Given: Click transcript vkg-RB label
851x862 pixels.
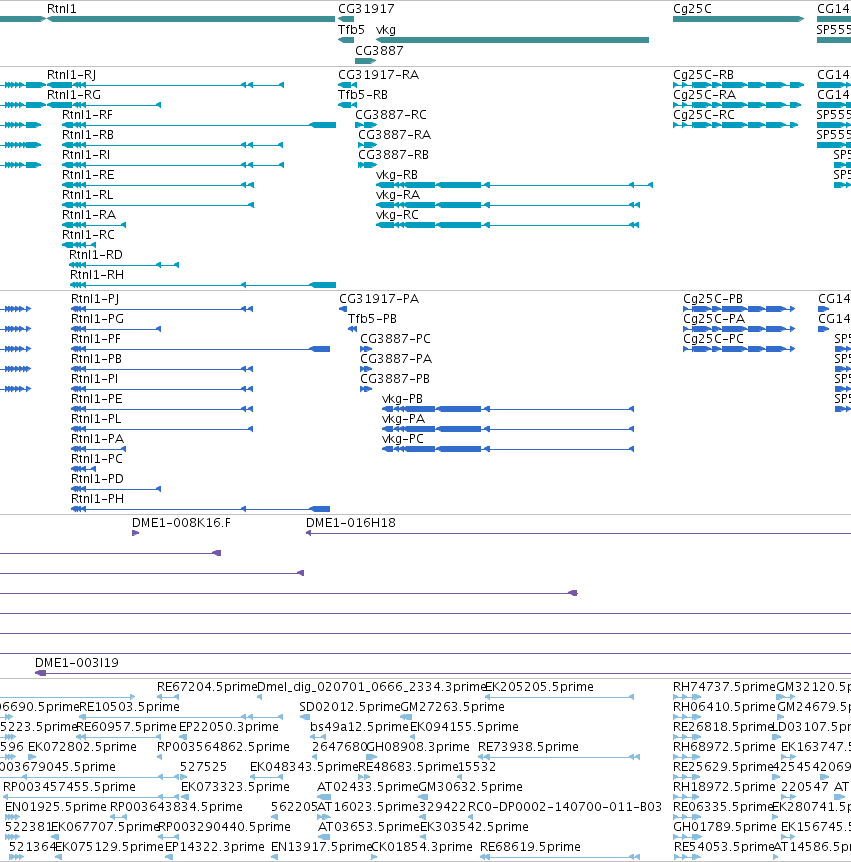Looking at the screenshot, I should tap(397, 174).
